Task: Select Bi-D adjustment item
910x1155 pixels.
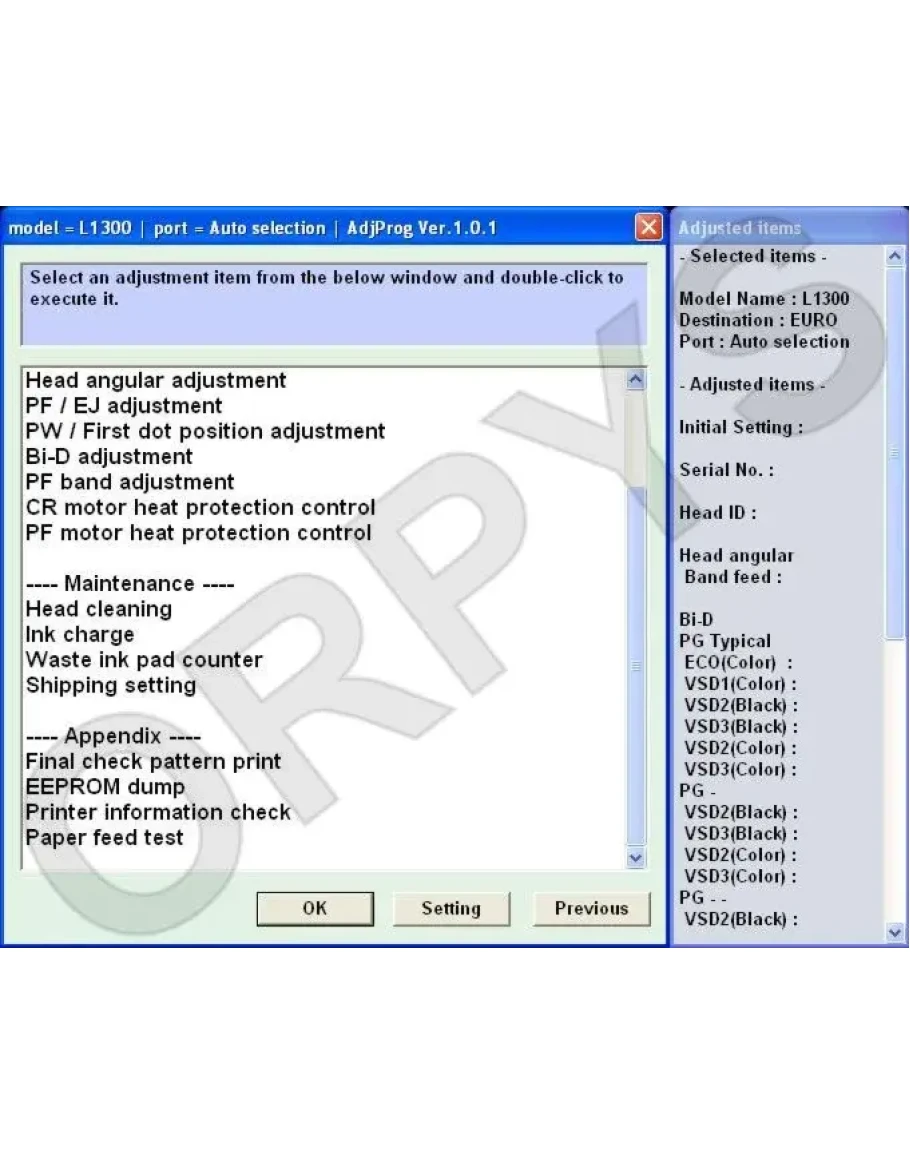Action: click(x=108, y=457)
